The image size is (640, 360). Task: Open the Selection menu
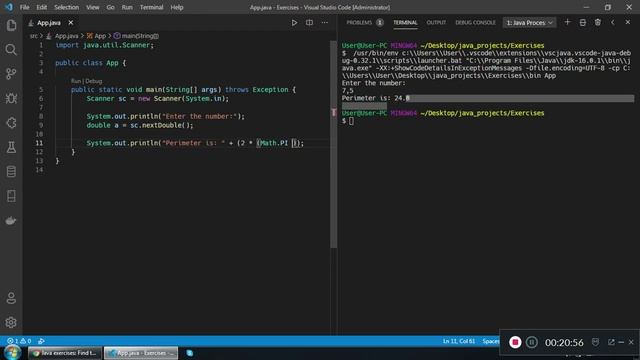tap(67, 7)
